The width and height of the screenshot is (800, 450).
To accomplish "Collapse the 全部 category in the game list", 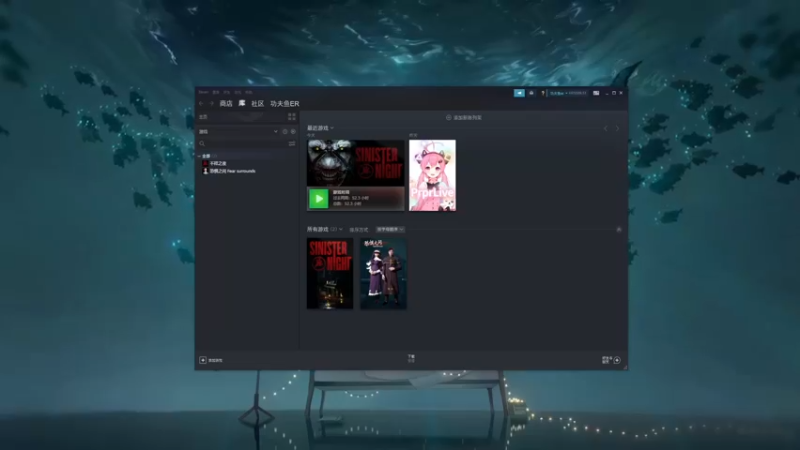I will (199, 156).
